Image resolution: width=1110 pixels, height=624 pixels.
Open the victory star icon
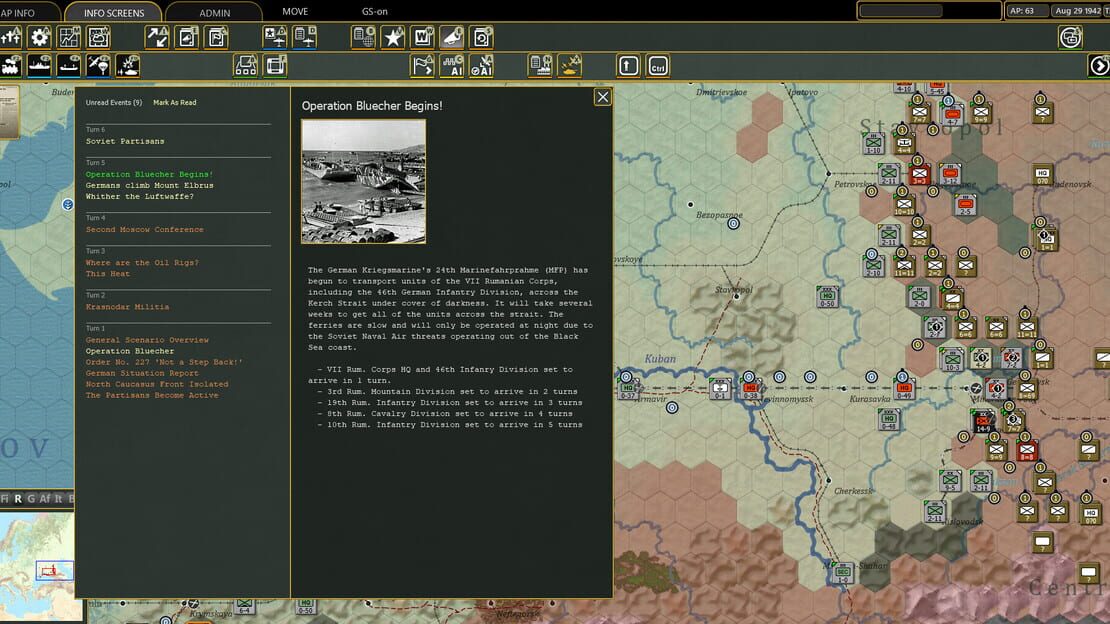pyautogui.click(x=393, y=37)
